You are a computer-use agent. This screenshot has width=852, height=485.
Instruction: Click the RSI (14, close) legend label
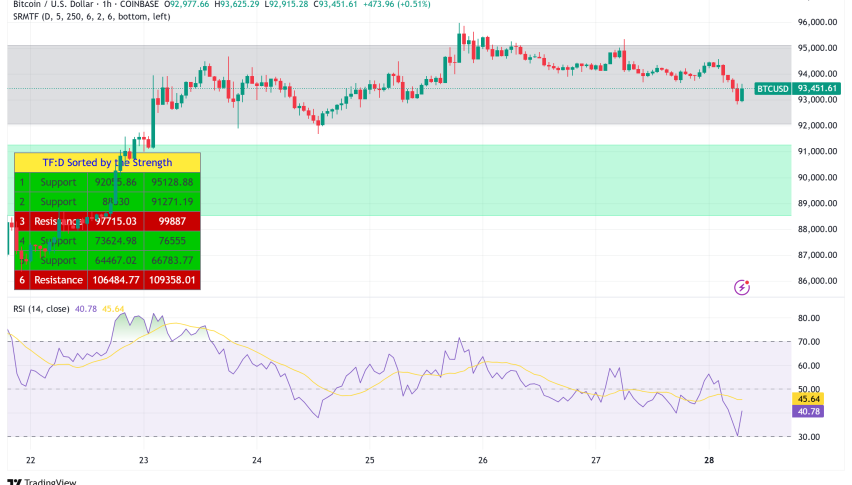[41, 309]
